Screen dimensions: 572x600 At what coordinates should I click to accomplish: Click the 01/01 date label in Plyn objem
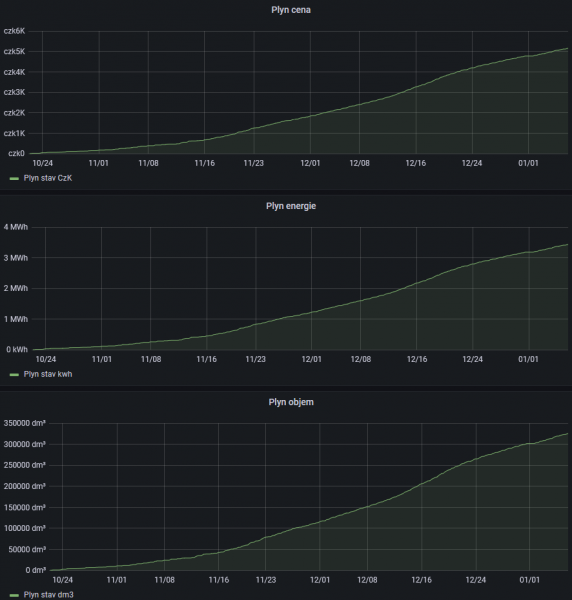529,580
